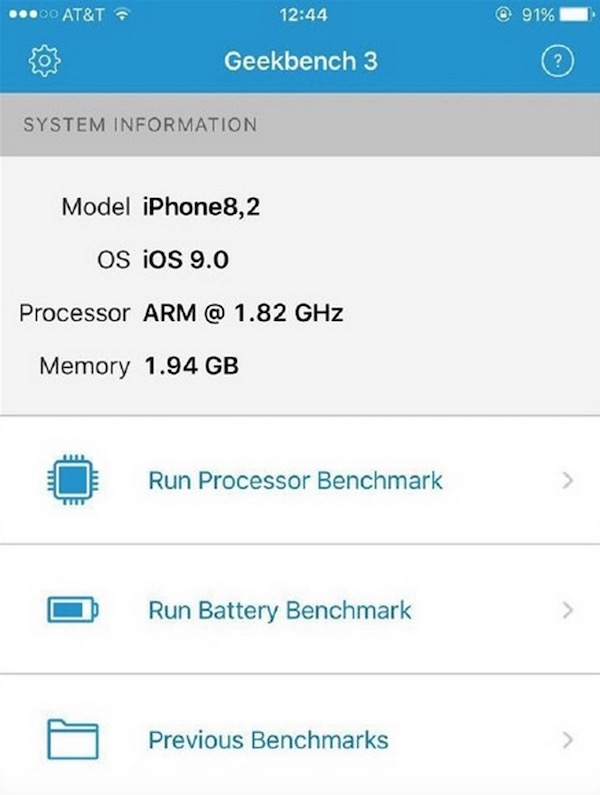
Task: Expand Run Processor Benchmark chevron
Action: pos(568,480)
